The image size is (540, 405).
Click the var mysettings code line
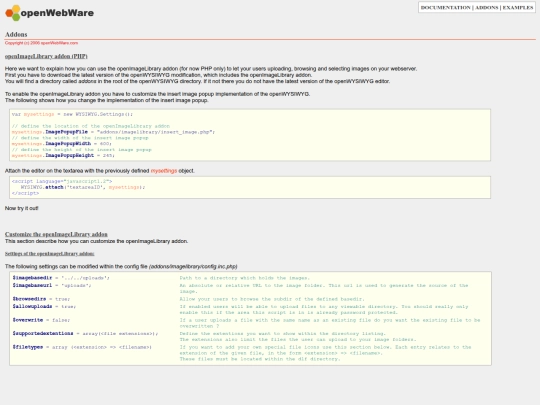[x=72, y=114]
